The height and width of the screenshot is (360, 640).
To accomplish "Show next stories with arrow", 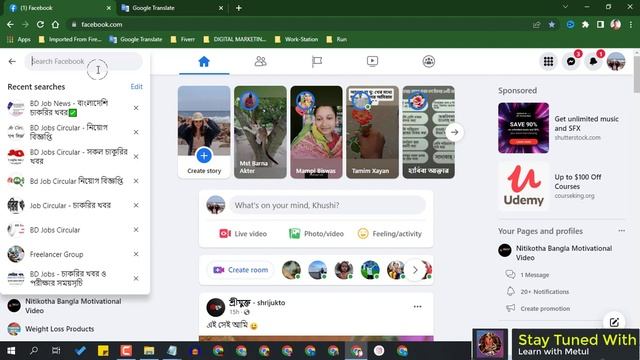I will (x=454, y=132).
